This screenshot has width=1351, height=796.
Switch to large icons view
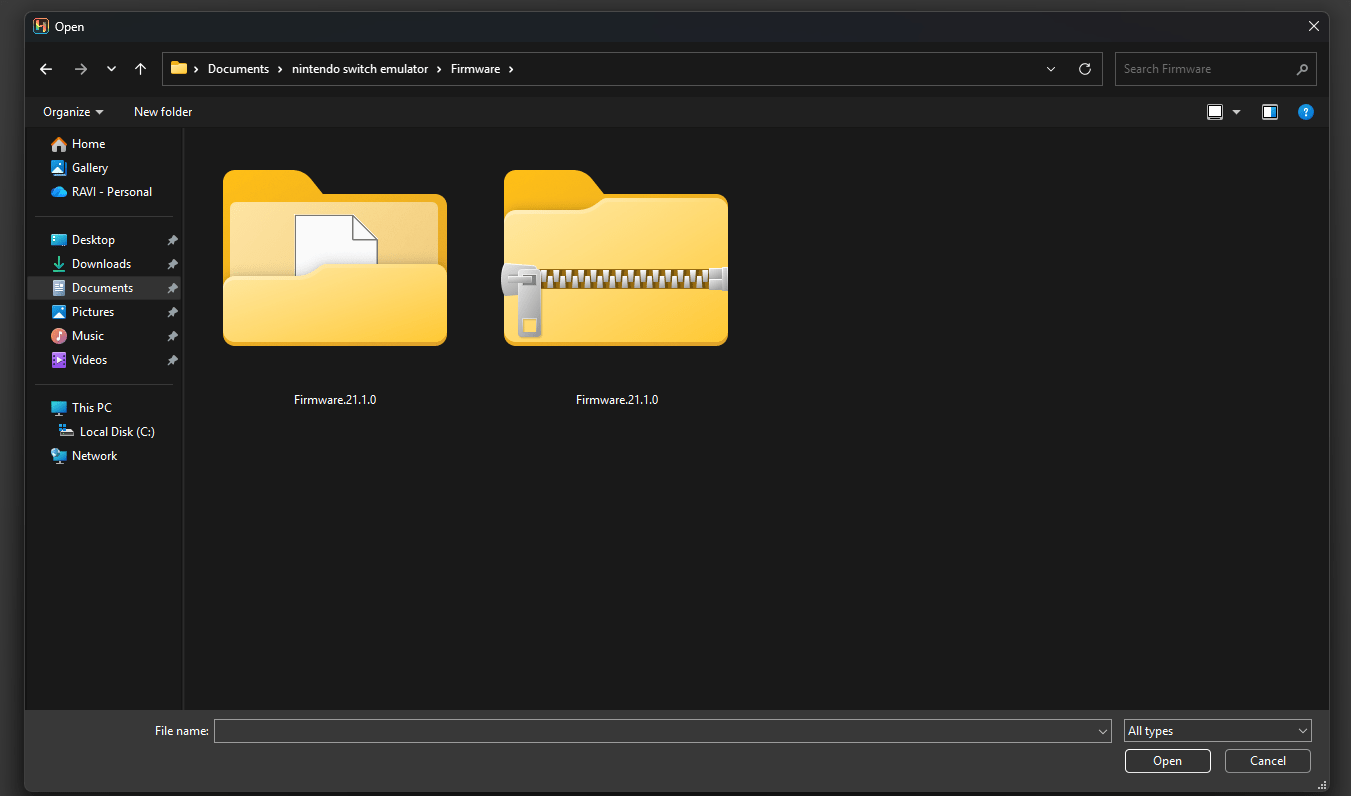coord(1214,111)
